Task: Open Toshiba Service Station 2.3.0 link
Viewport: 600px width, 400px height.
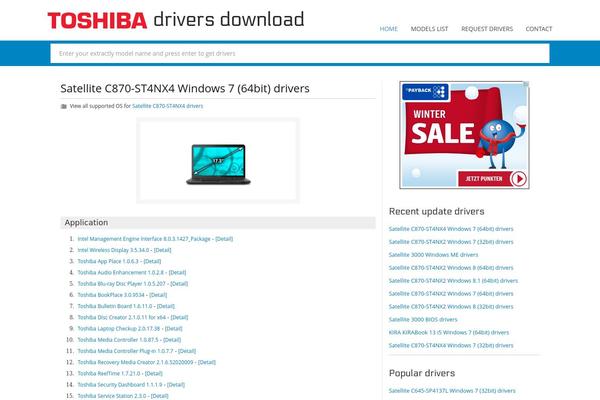Action: (x=112, y=395)
